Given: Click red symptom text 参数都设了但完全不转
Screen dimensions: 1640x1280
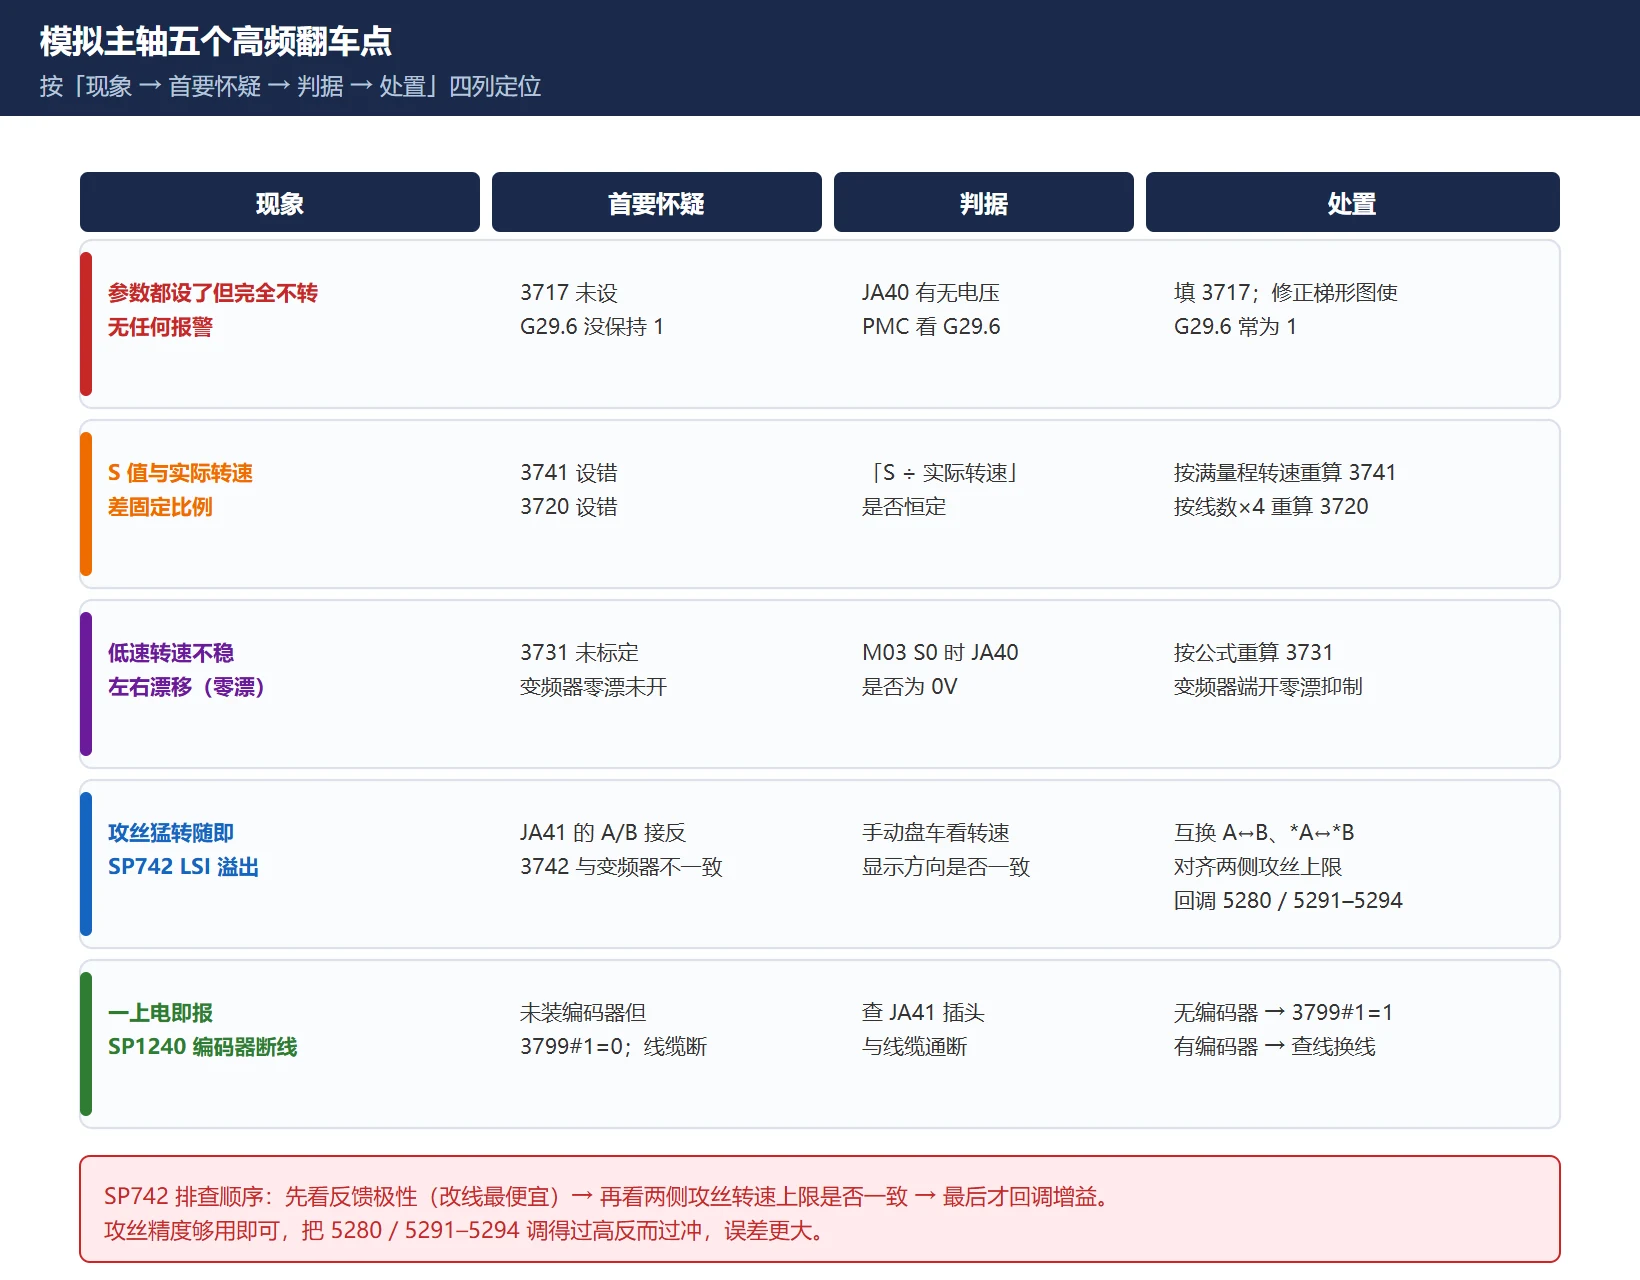Looking at the screenshot, I should click(213, 293).
